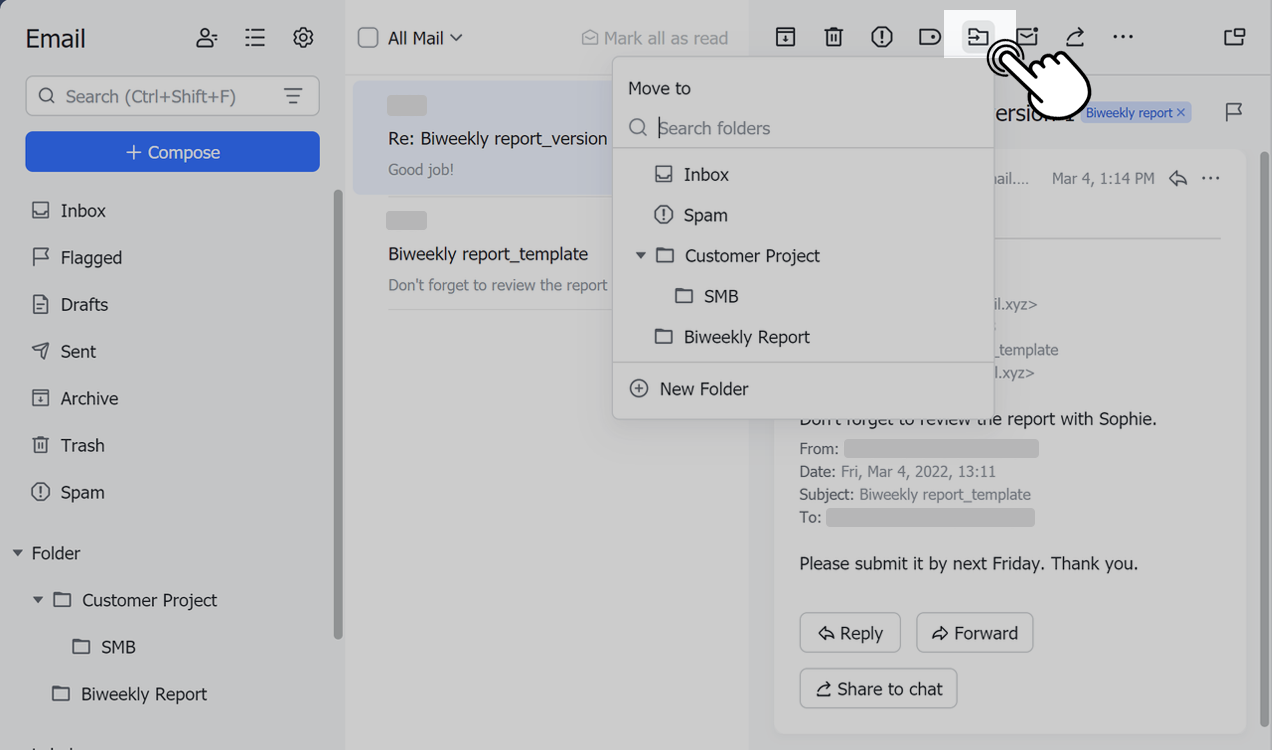The height and width of the screenshot is (750, 1272).
Task: Delete email using the trash toolbar icon
Action: coord(834,37)
